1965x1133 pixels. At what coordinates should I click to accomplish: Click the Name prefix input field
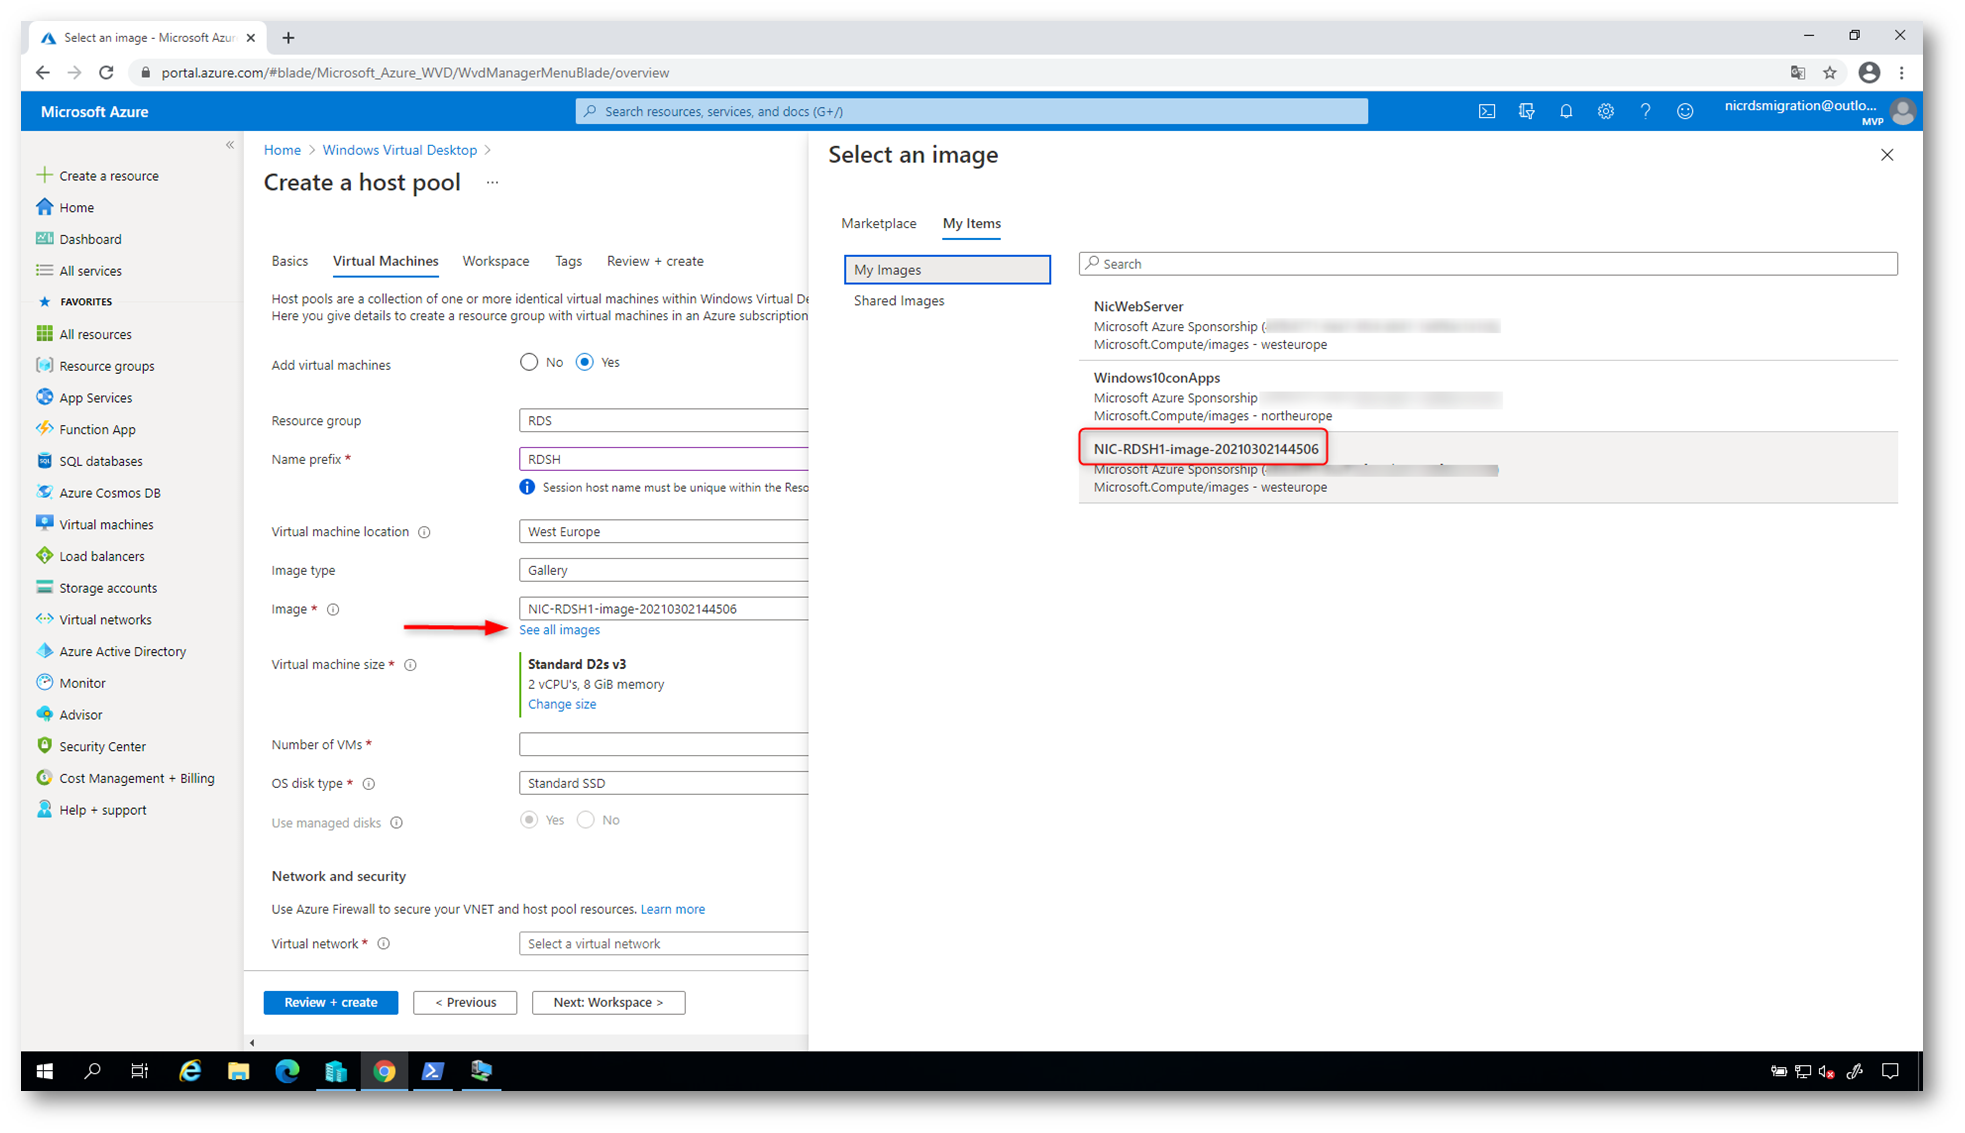[x=663, y=459]
